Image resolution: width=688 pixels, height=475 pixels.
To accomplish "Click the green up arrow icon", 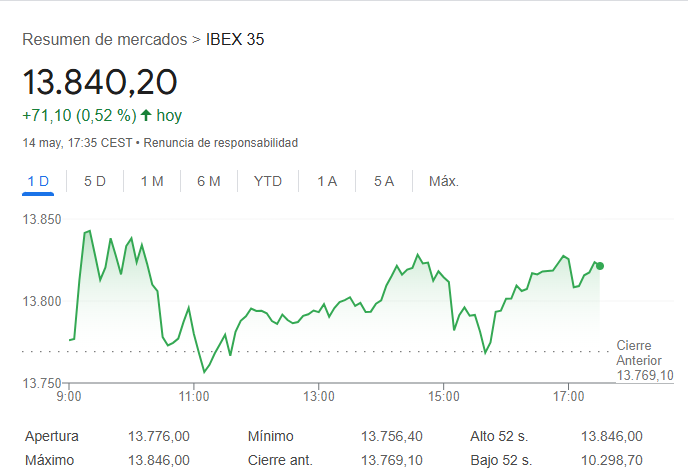I will 146,115.
